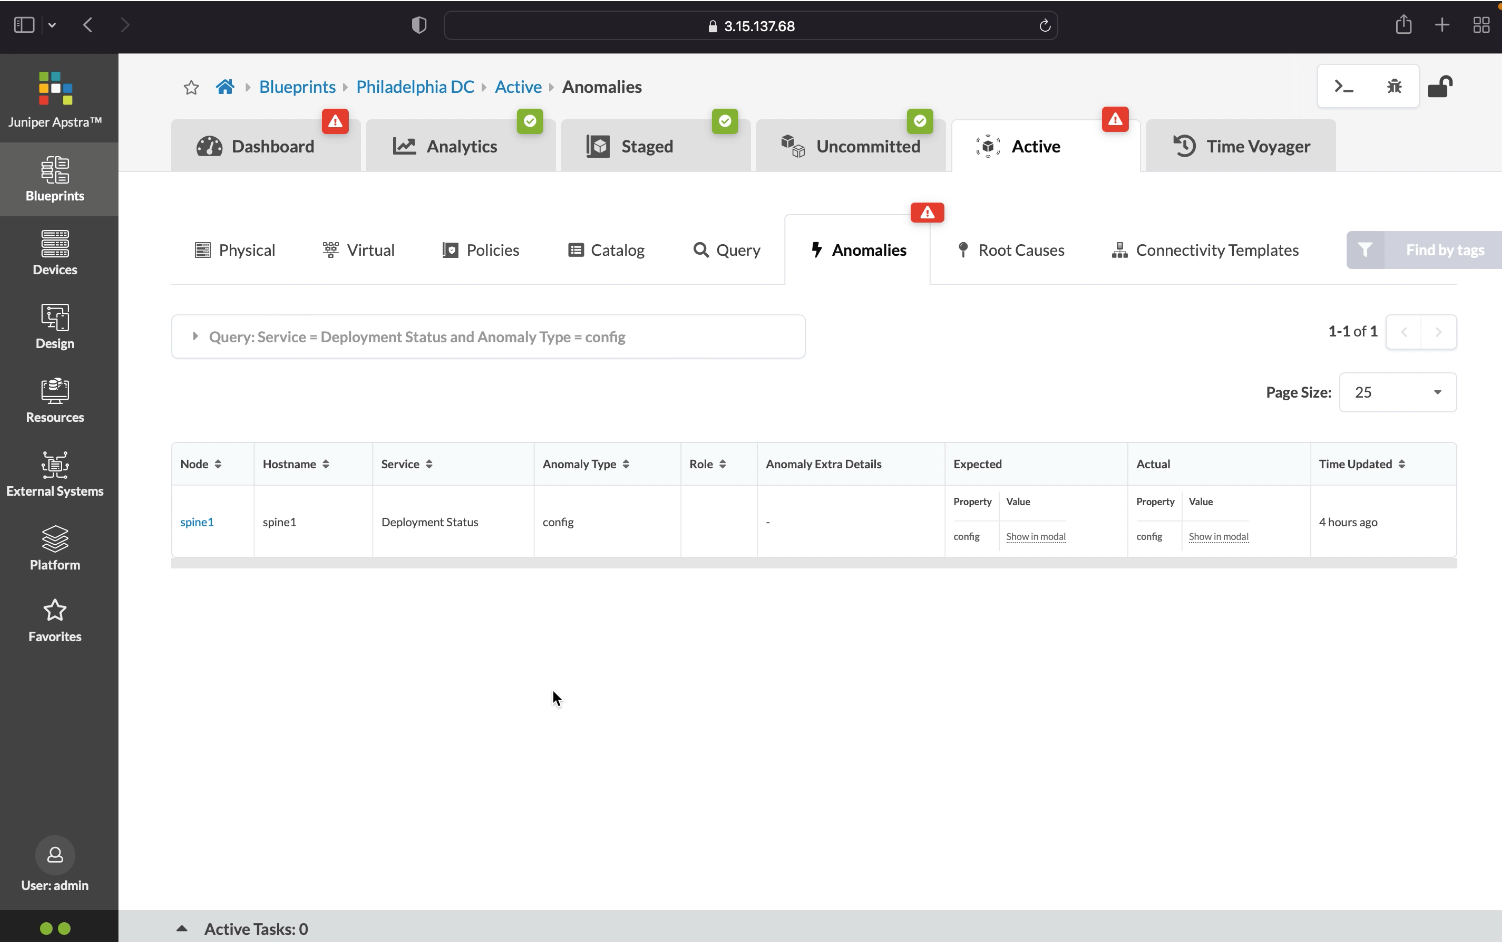The width and height of the screenshot is (1502, 942).
Task: Switch to the Time Voyager tab
Action: click(x=1240, y=146)
